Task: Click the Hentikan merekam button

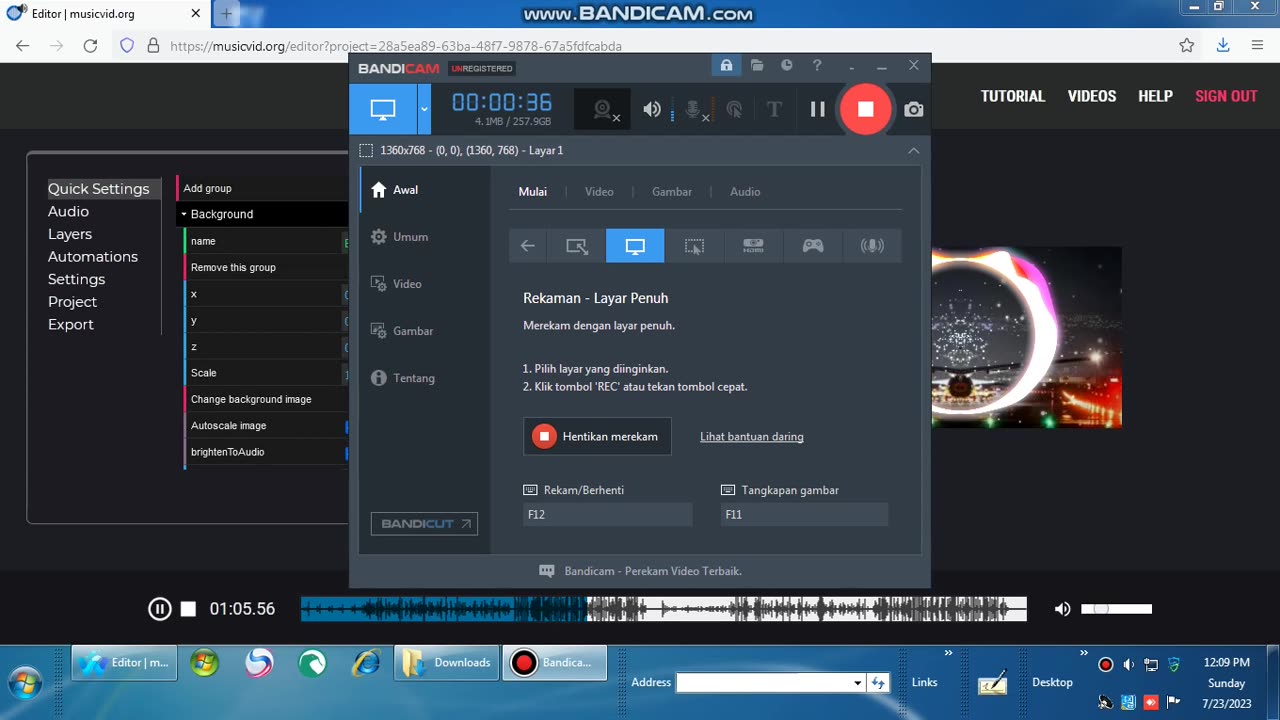Action: point(597,436)
